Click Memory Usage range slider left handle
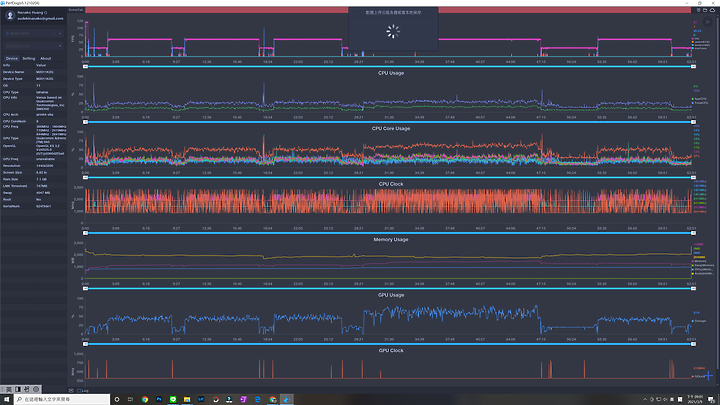 pos(85,288)
